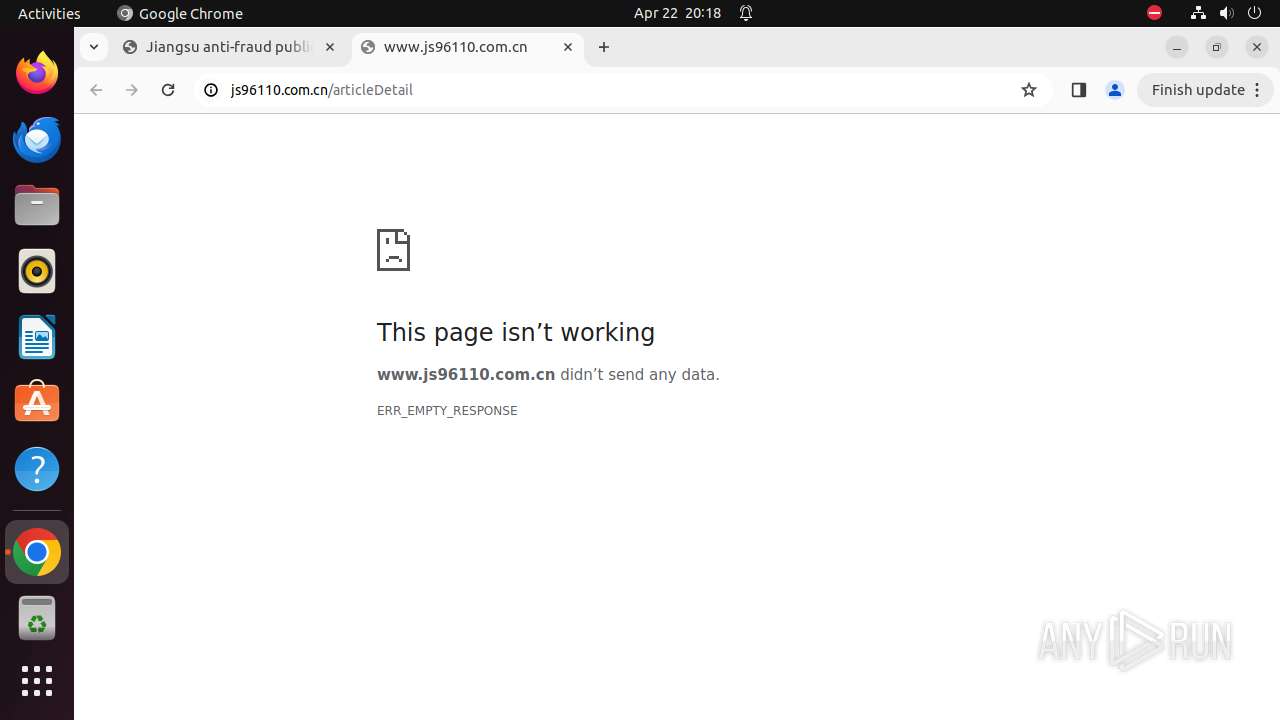Open Chrome profile avatar
The image size is (1280, 720).
coord(1115,90)
